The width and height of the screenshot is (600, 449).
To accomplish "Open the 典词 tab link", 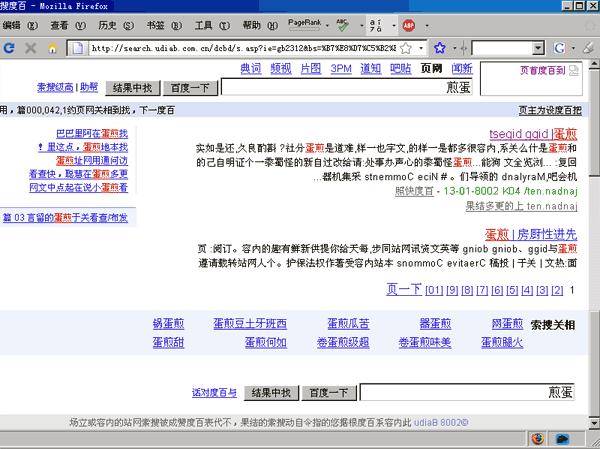I will 251,69.
